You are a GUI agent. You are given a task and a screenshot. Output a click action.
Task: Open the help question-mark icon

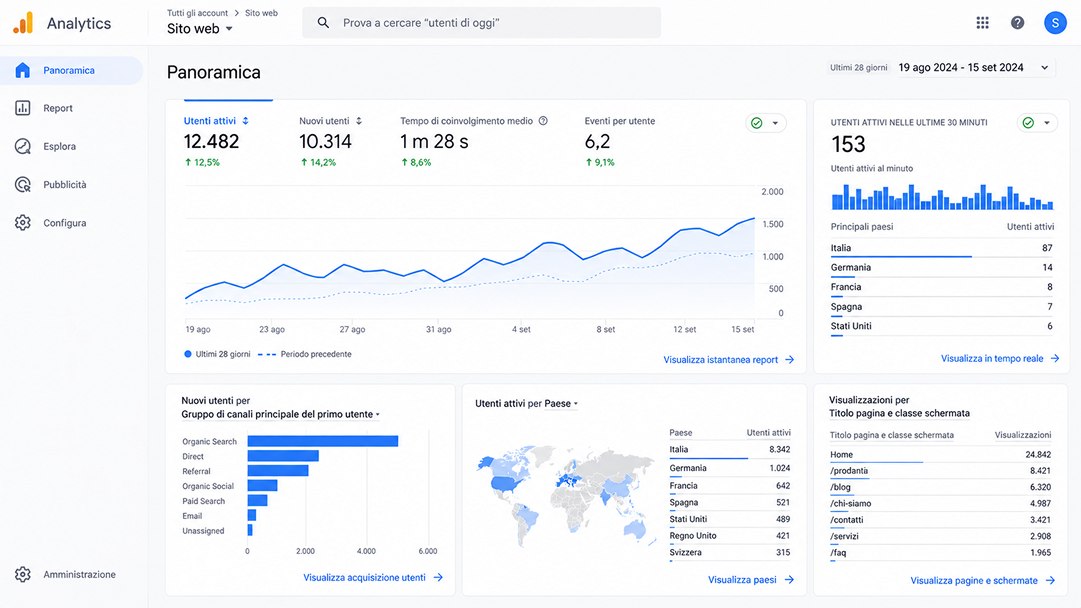1017,23
